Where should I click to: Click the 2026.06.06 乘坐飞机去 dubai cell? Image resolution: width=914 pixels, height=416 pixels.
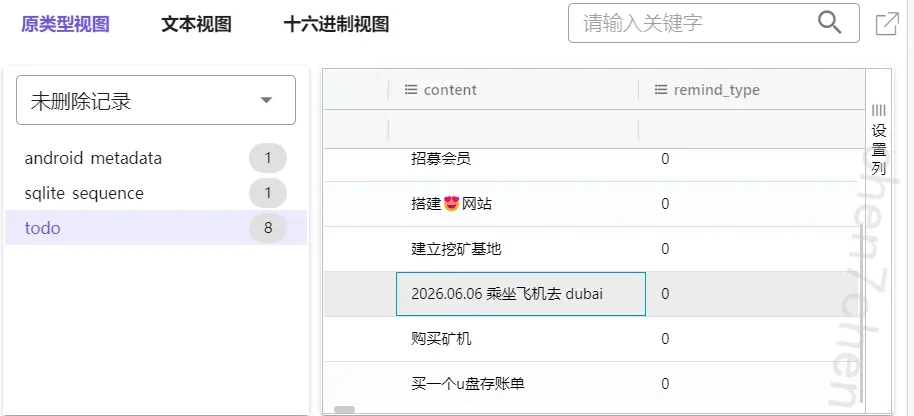(x=521, y=294)
